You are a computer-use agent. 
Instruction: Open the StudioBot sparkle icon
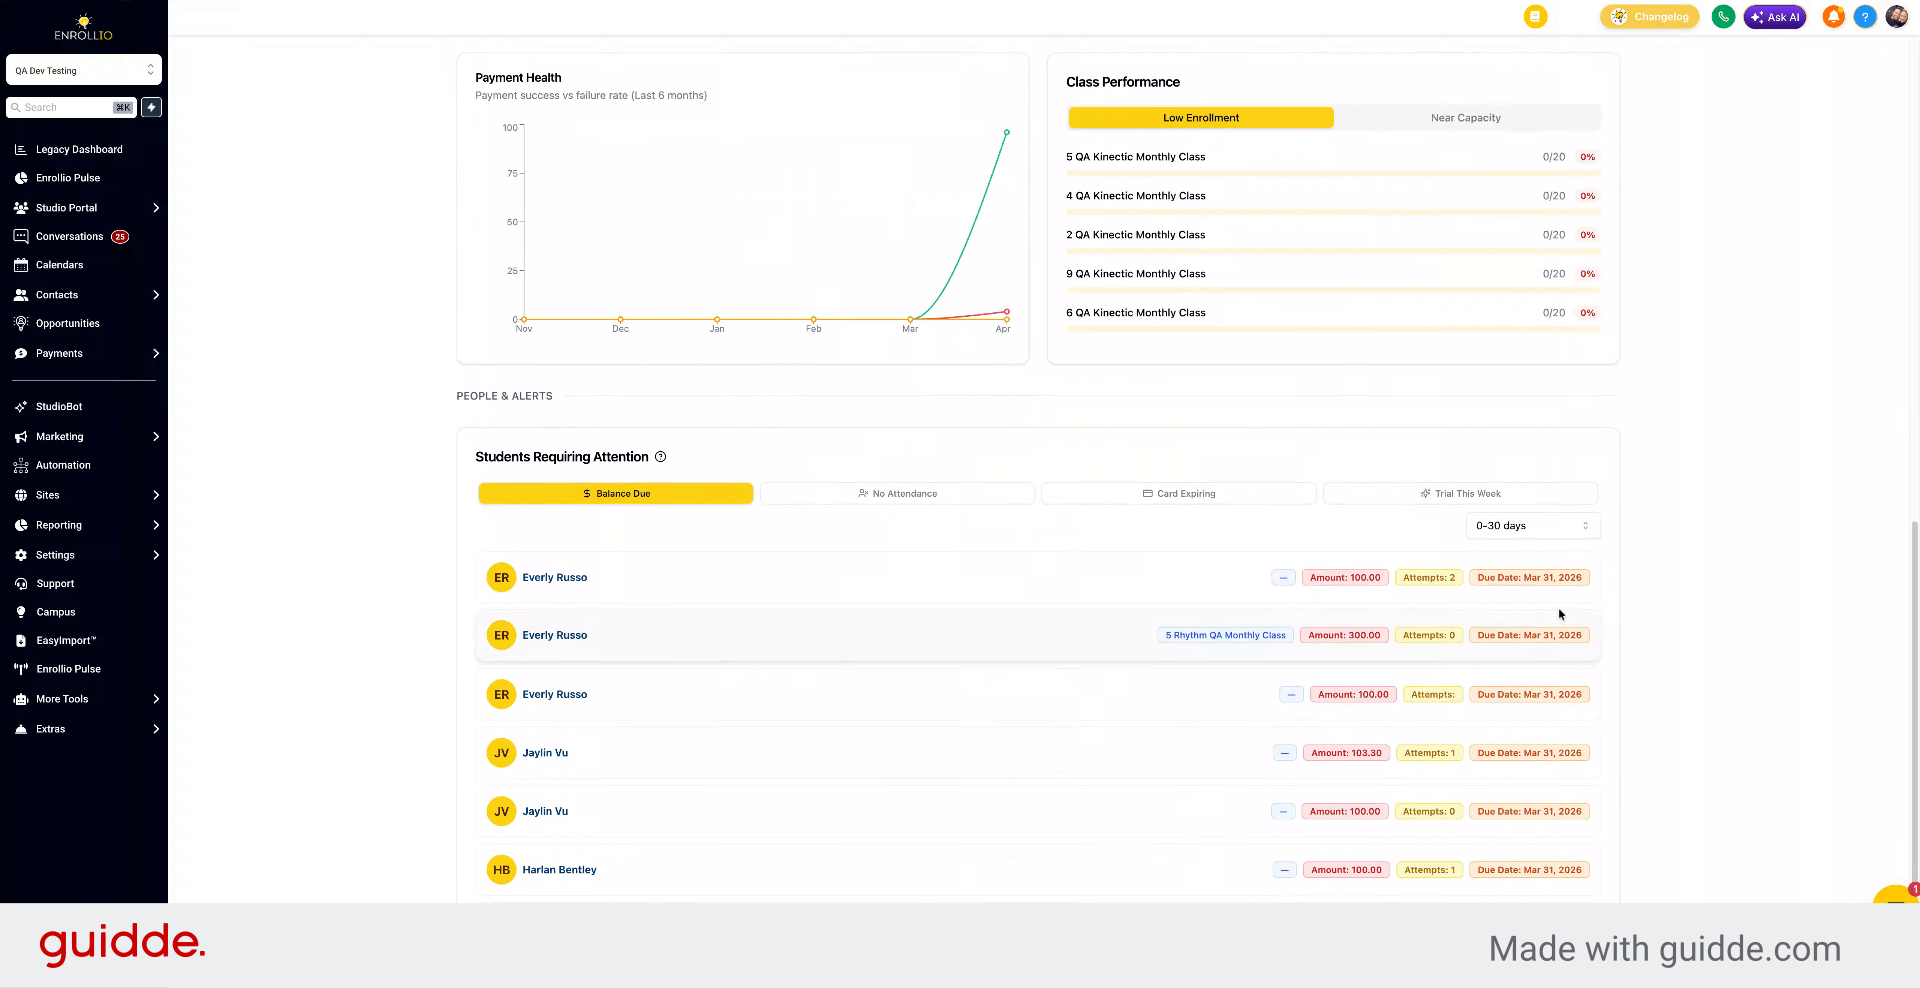(x=21, y=406)
